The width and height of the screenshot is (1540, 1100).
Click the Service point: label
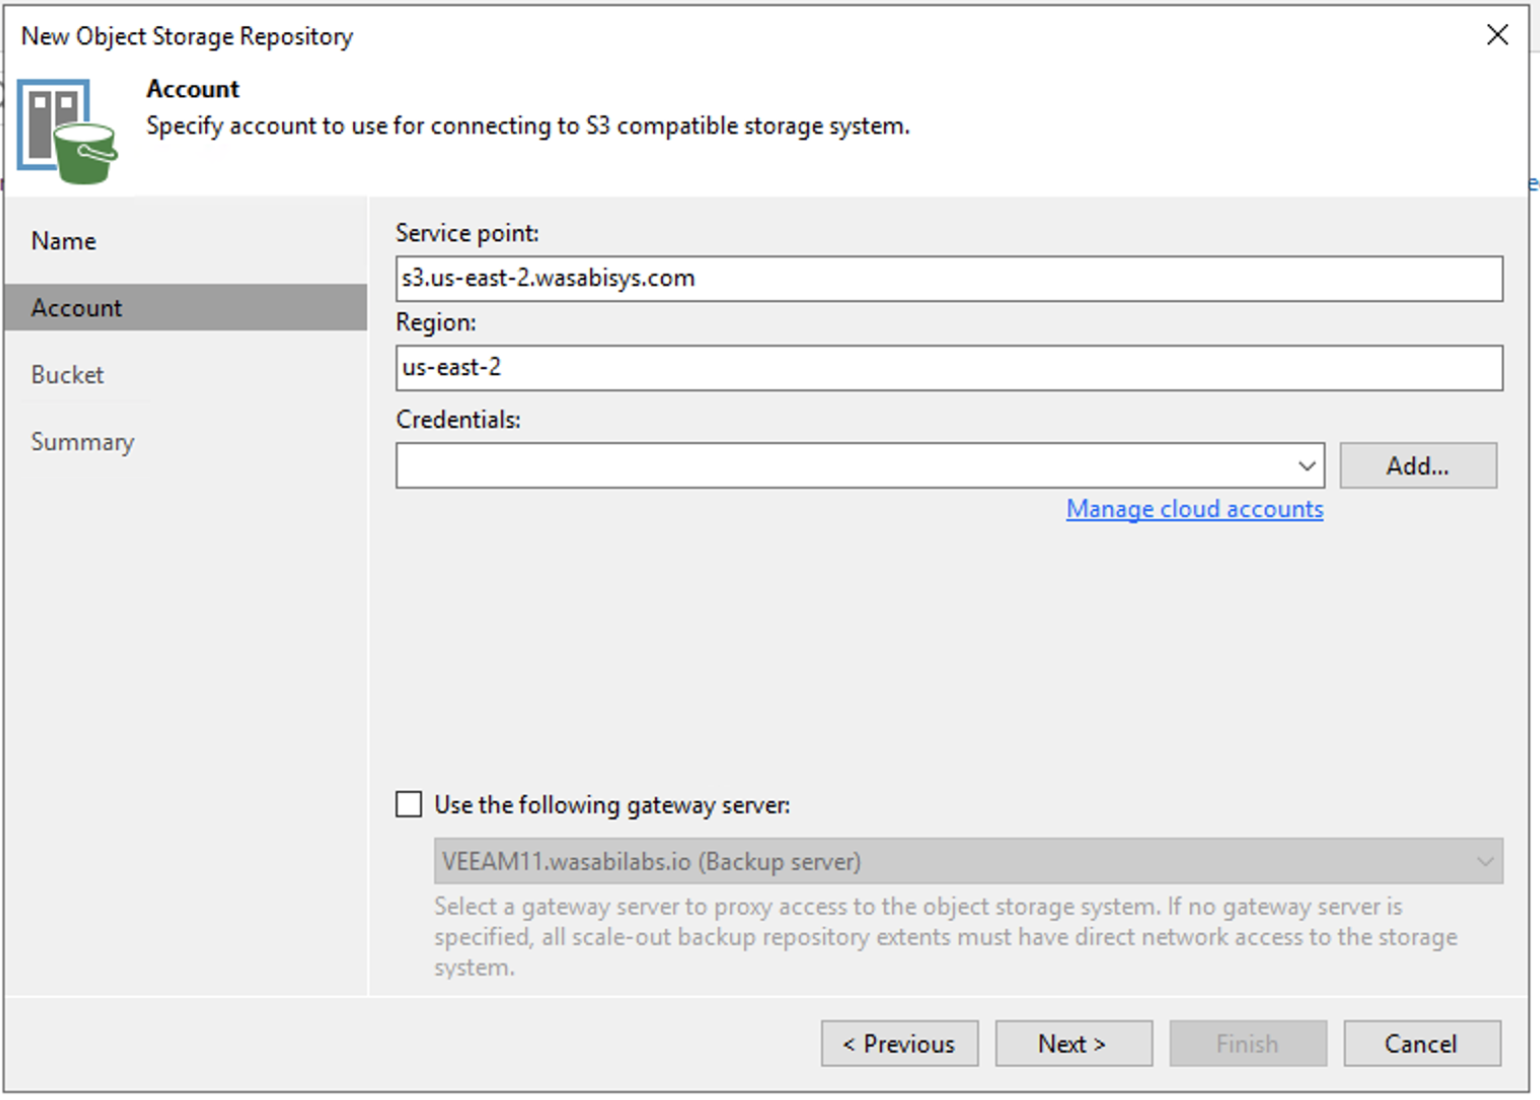point(467,233)
